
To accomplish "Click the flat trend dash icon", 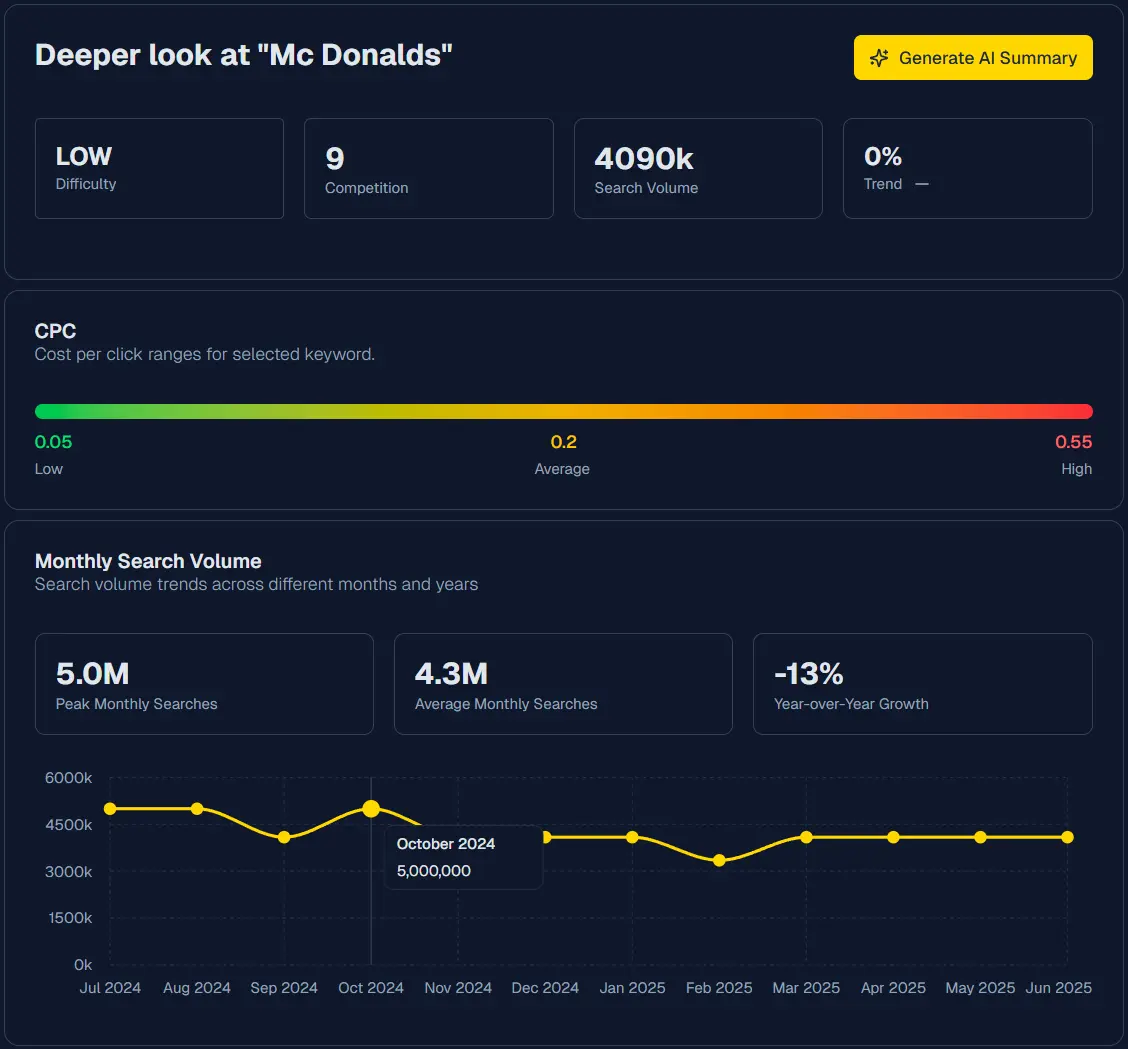I will click(x=922, y=184).
